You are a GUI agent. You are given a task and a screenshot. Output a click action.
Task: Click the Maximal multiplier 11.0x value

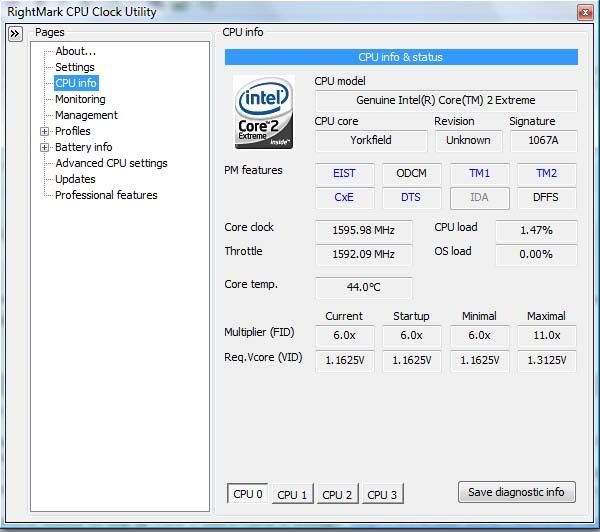click(546, 336)
